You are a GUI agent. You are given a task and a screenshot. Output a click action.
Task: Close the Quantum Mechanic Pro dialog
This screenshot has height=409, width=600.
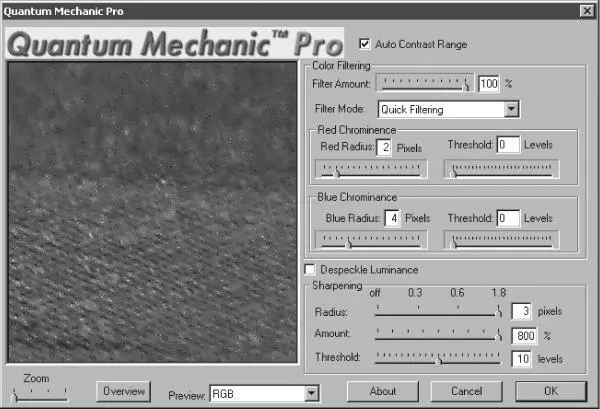(587, 11)
